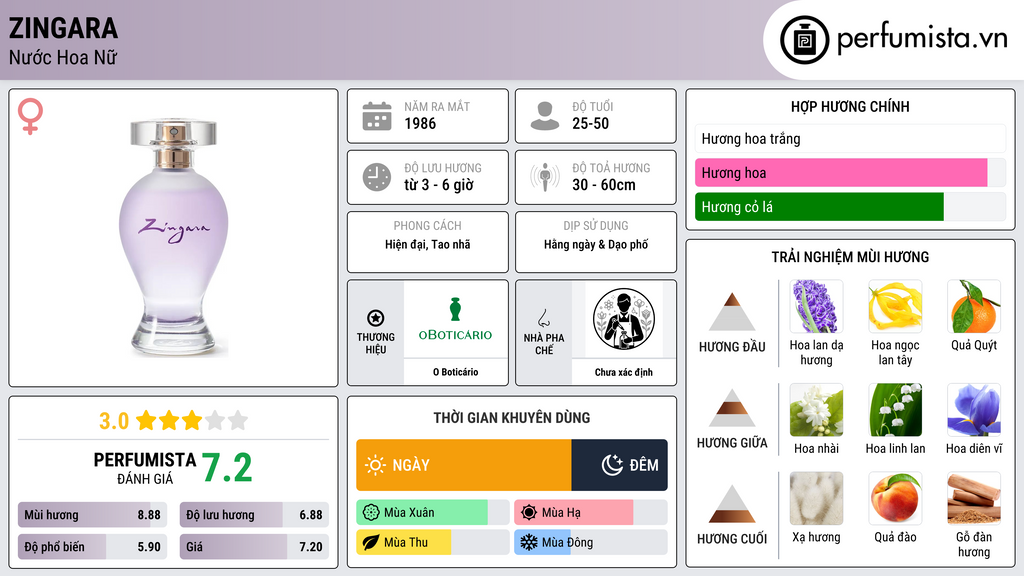1024x576 pixels.
Task: Click the Hương đầu pyramid icon
Action: point(732,312)
